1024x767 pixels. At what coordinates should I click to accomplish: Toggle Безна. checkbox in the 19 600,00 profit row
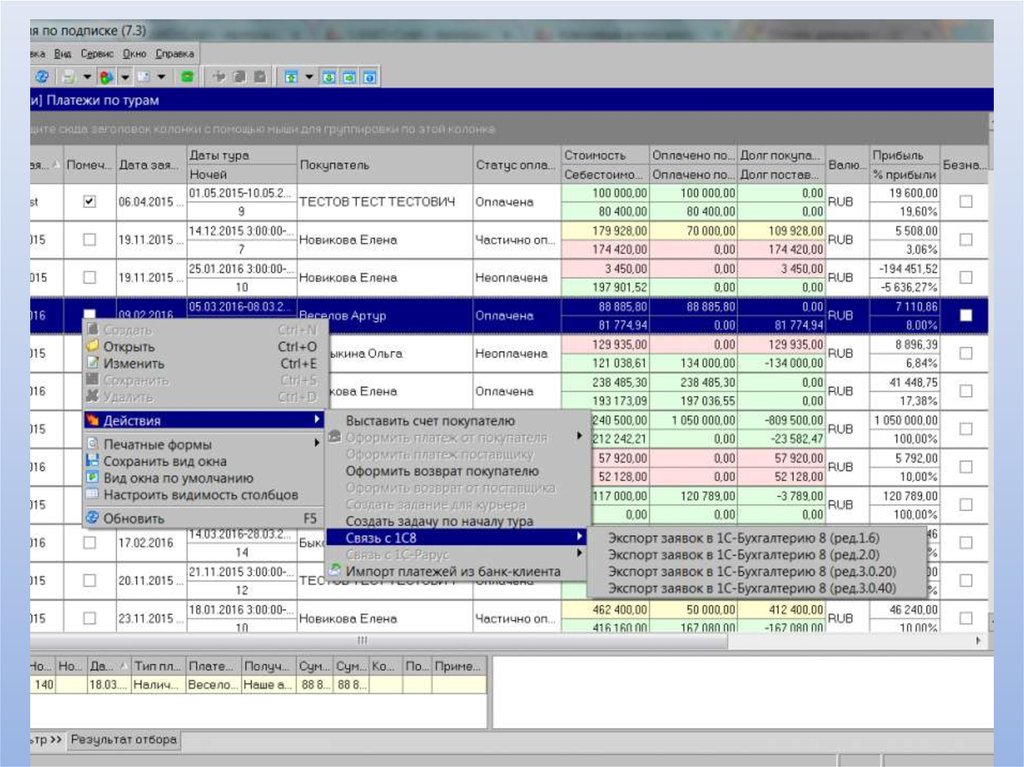tap(966, 202)
